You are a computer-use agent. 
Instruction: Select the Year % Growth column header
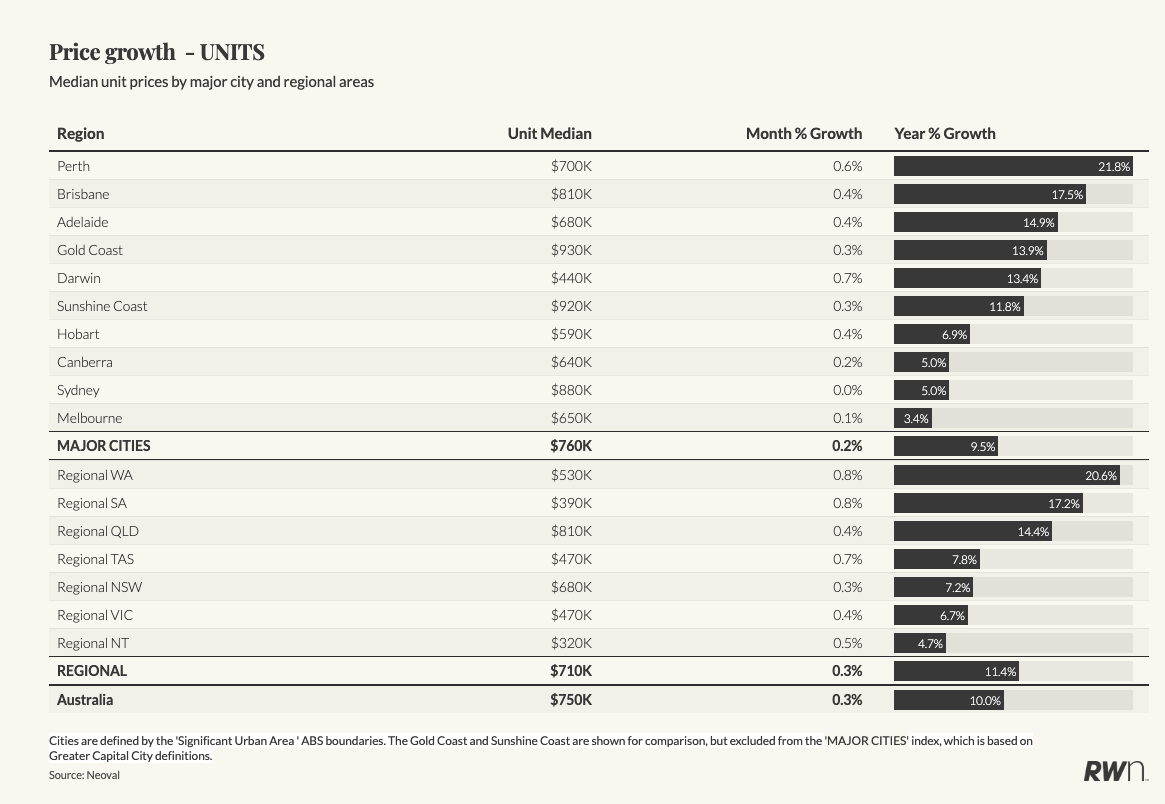[x=944, y=133]
